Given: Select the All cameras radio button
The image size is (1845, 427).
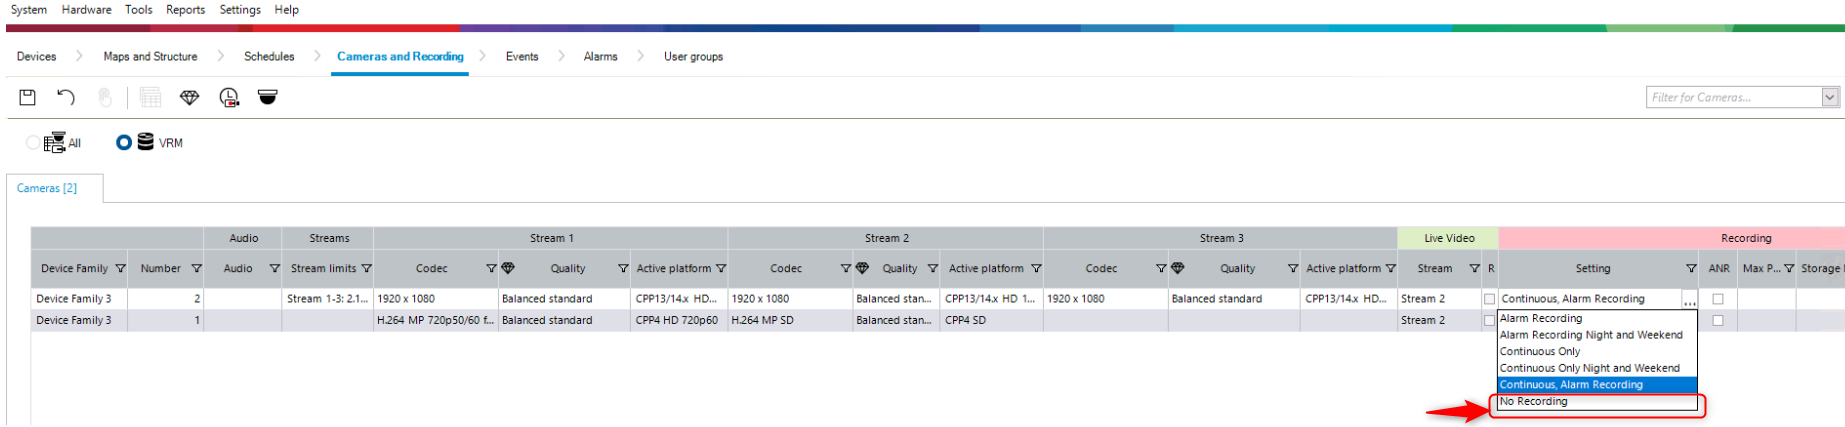Looking at the screenshot, I should click(33, 143).
